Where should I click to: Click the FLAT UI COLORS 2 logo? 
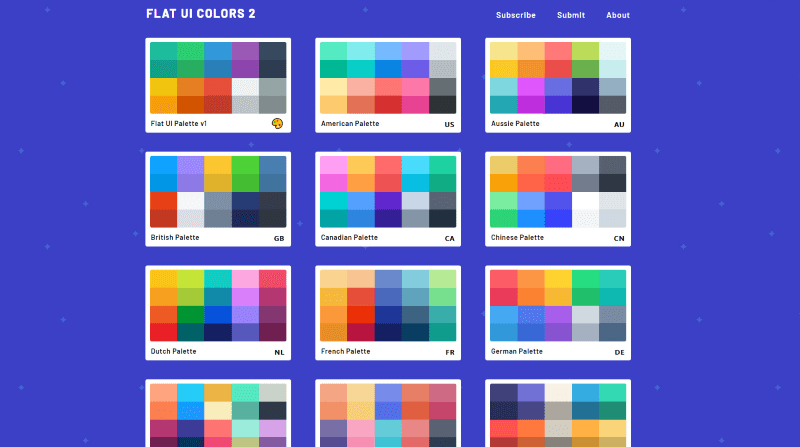click(201, 14)
